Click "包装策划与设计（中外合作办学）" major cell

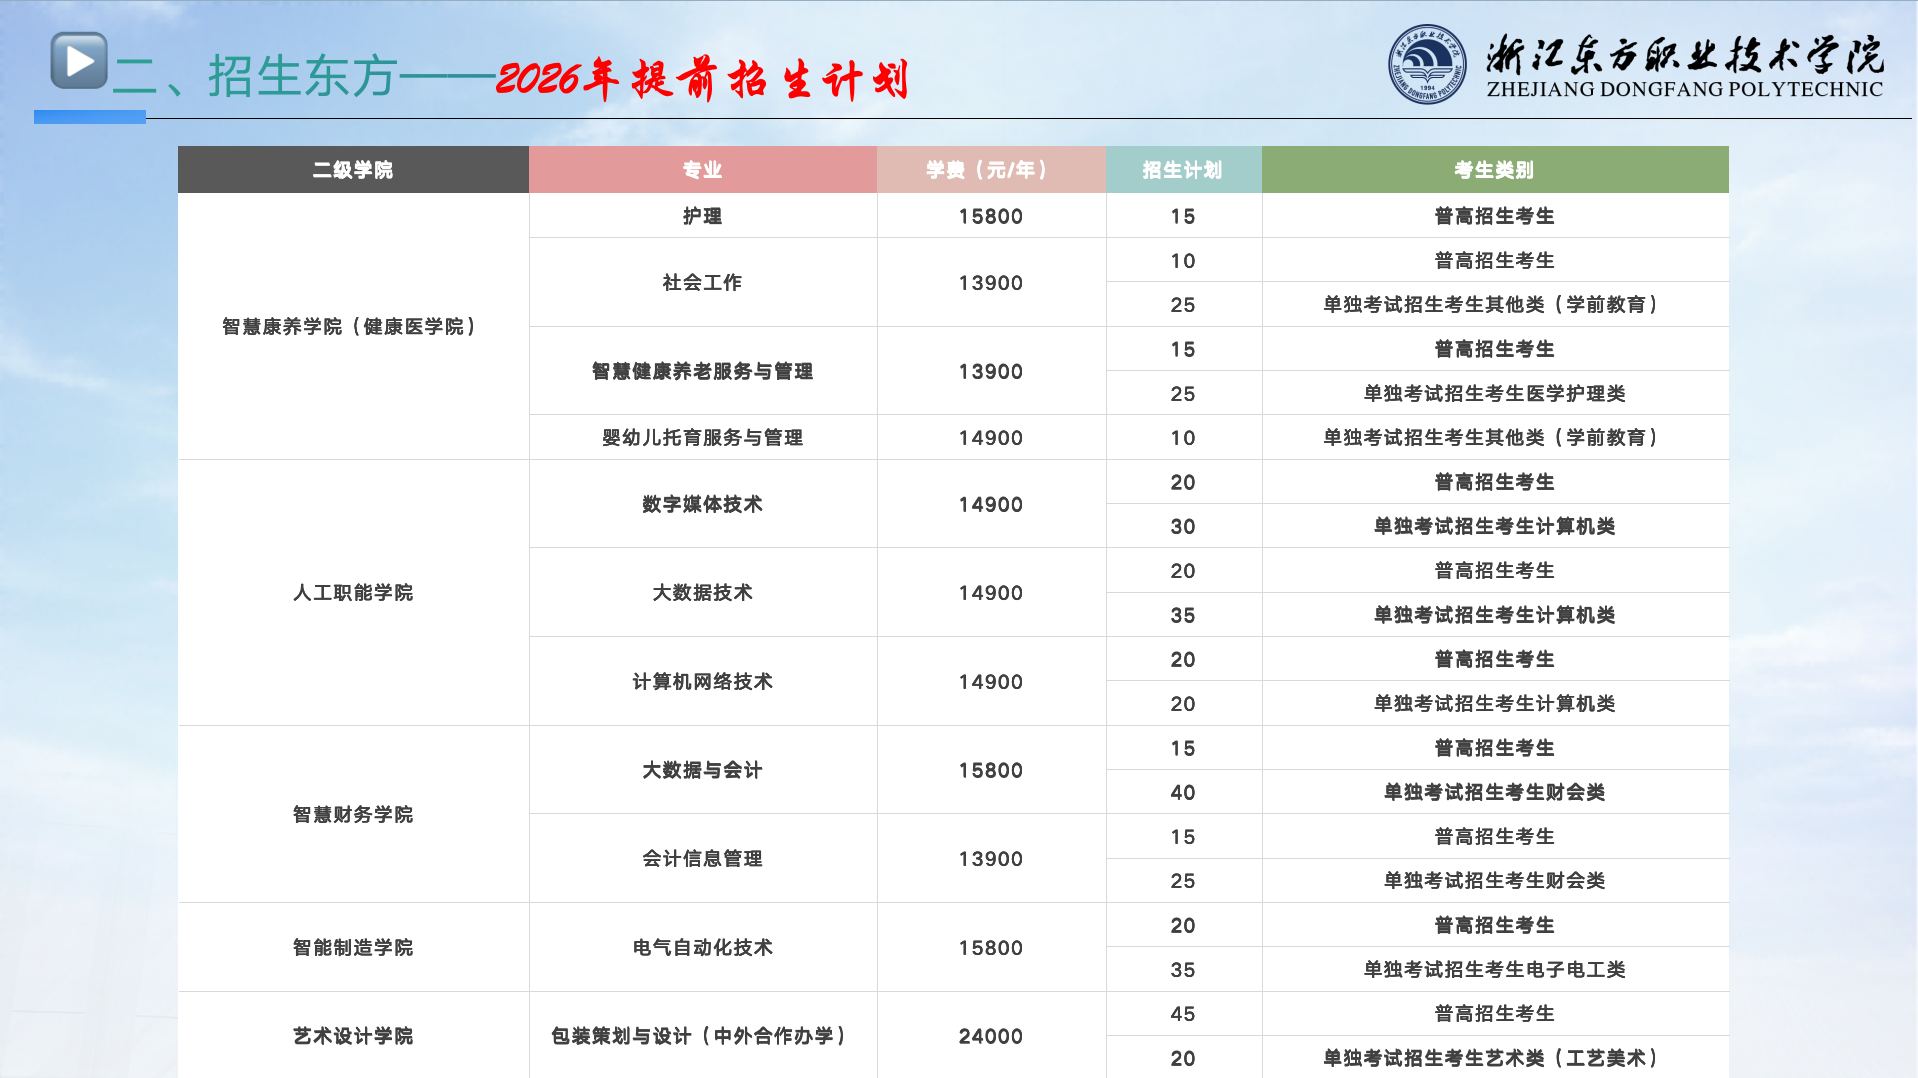[703, 1035]
